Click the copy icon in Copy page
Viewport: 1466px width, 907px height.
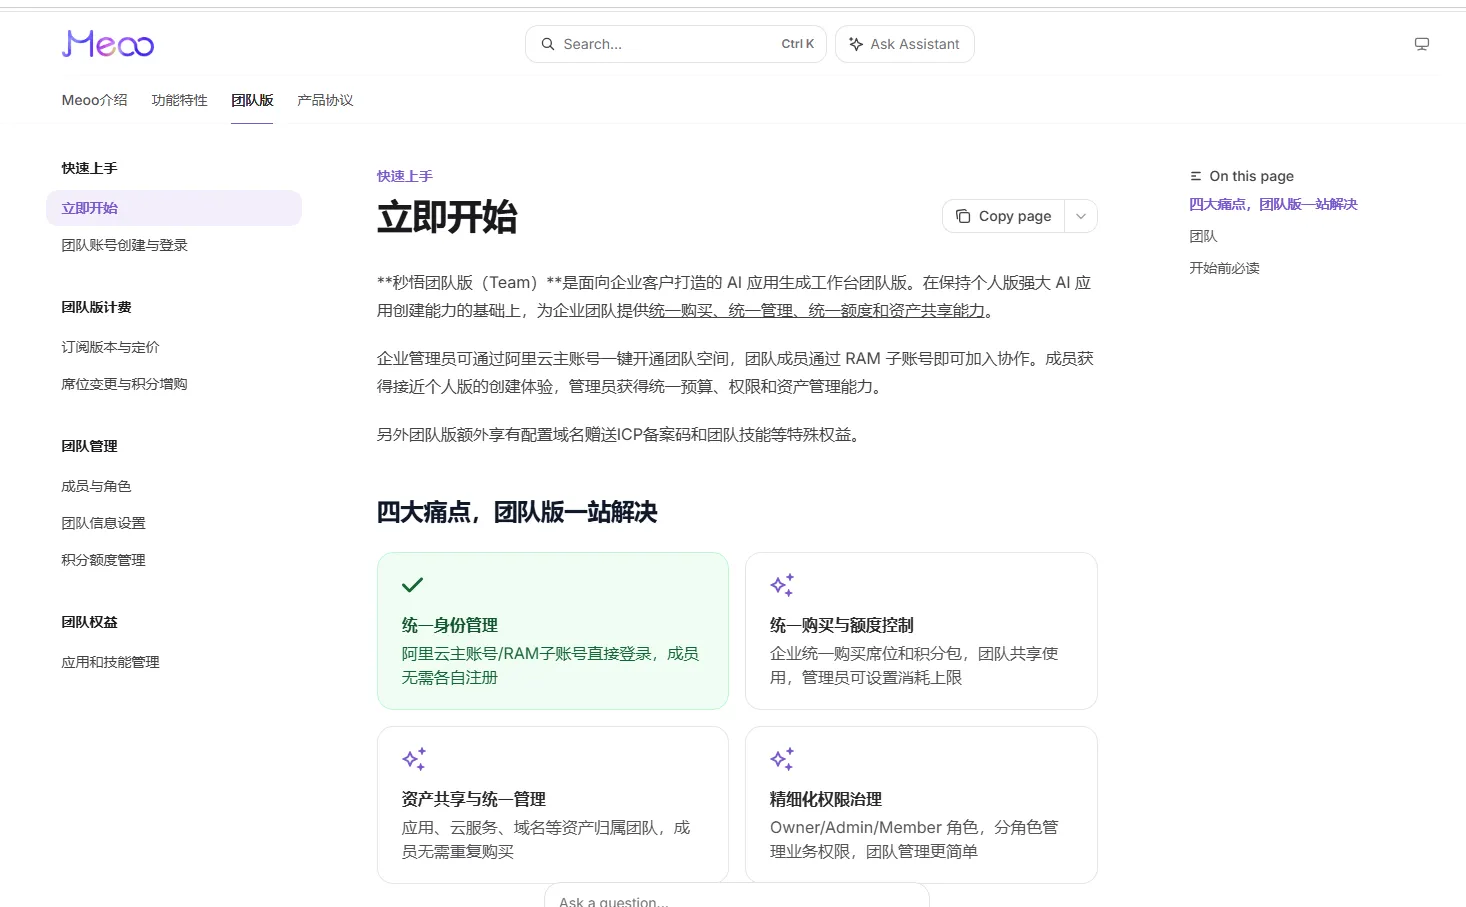pyautogui.click(x=963, y=216)
